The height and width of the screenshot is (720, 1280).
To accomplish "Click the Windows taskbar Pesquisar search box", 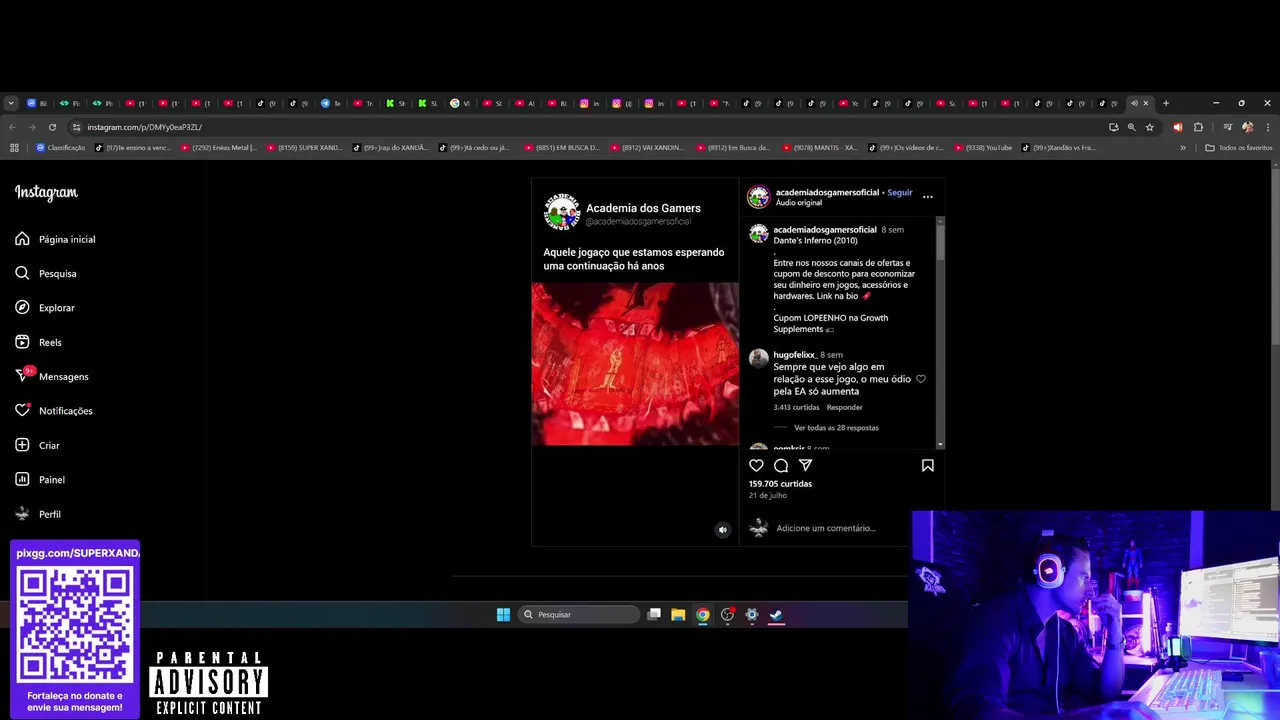I will point(579,615).
